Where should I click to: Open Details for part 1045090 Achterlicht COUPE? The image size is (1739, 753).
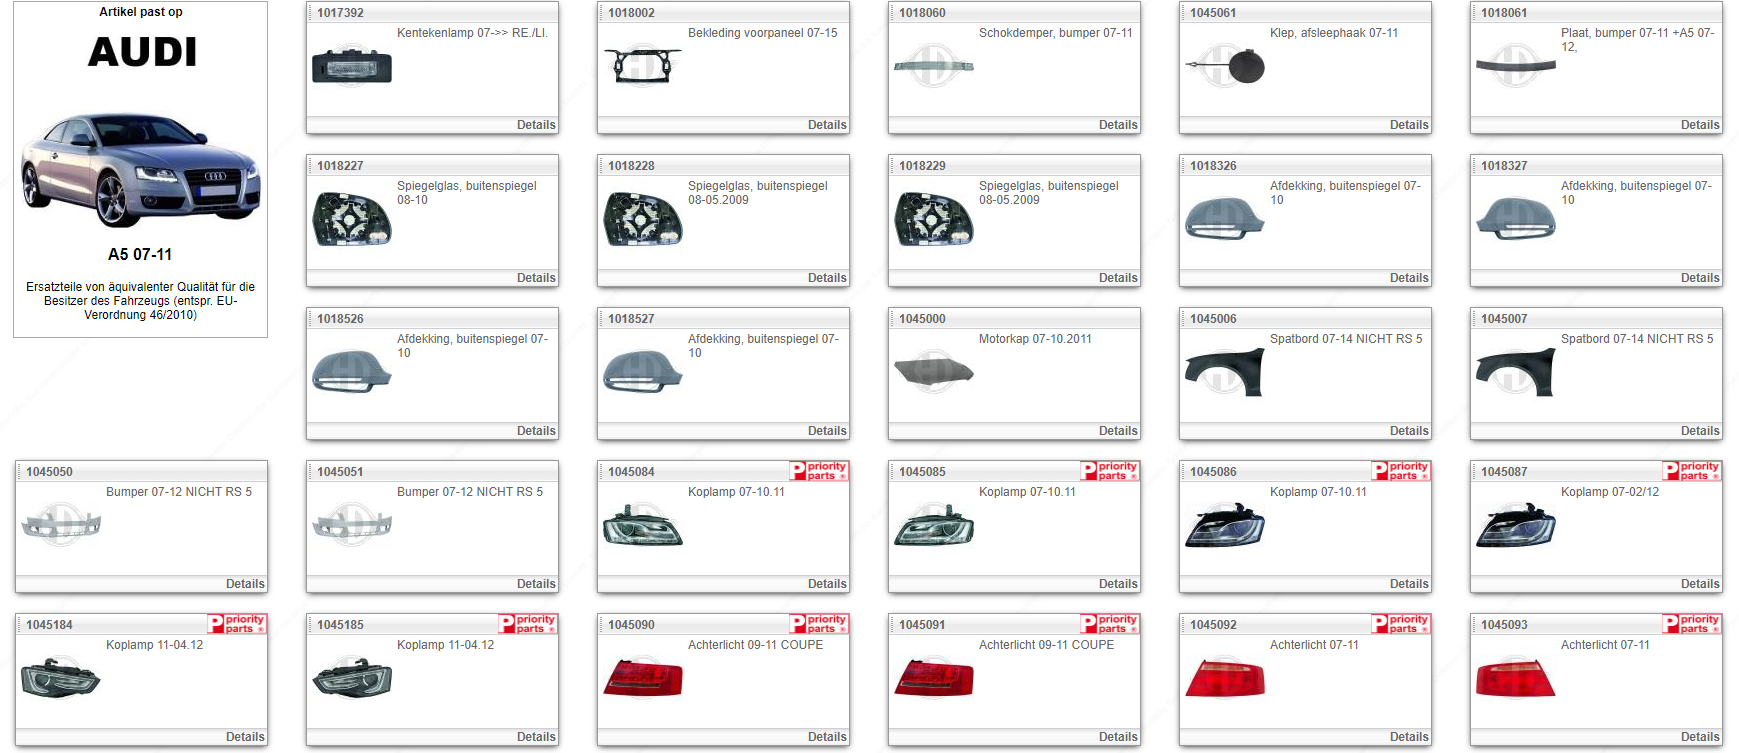(x=827, y=737)
